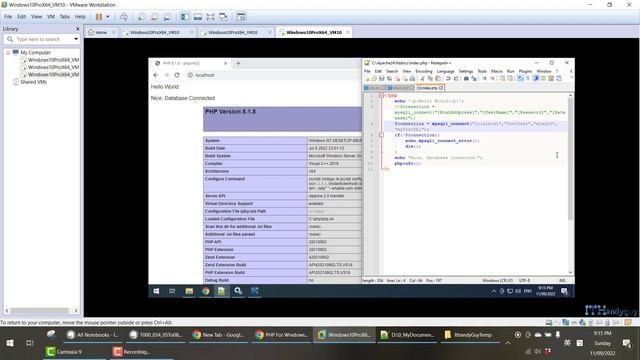The height and width of the screenshot is (360, 640).
Task: Open the VMware File menu
Action: [8, 17]
